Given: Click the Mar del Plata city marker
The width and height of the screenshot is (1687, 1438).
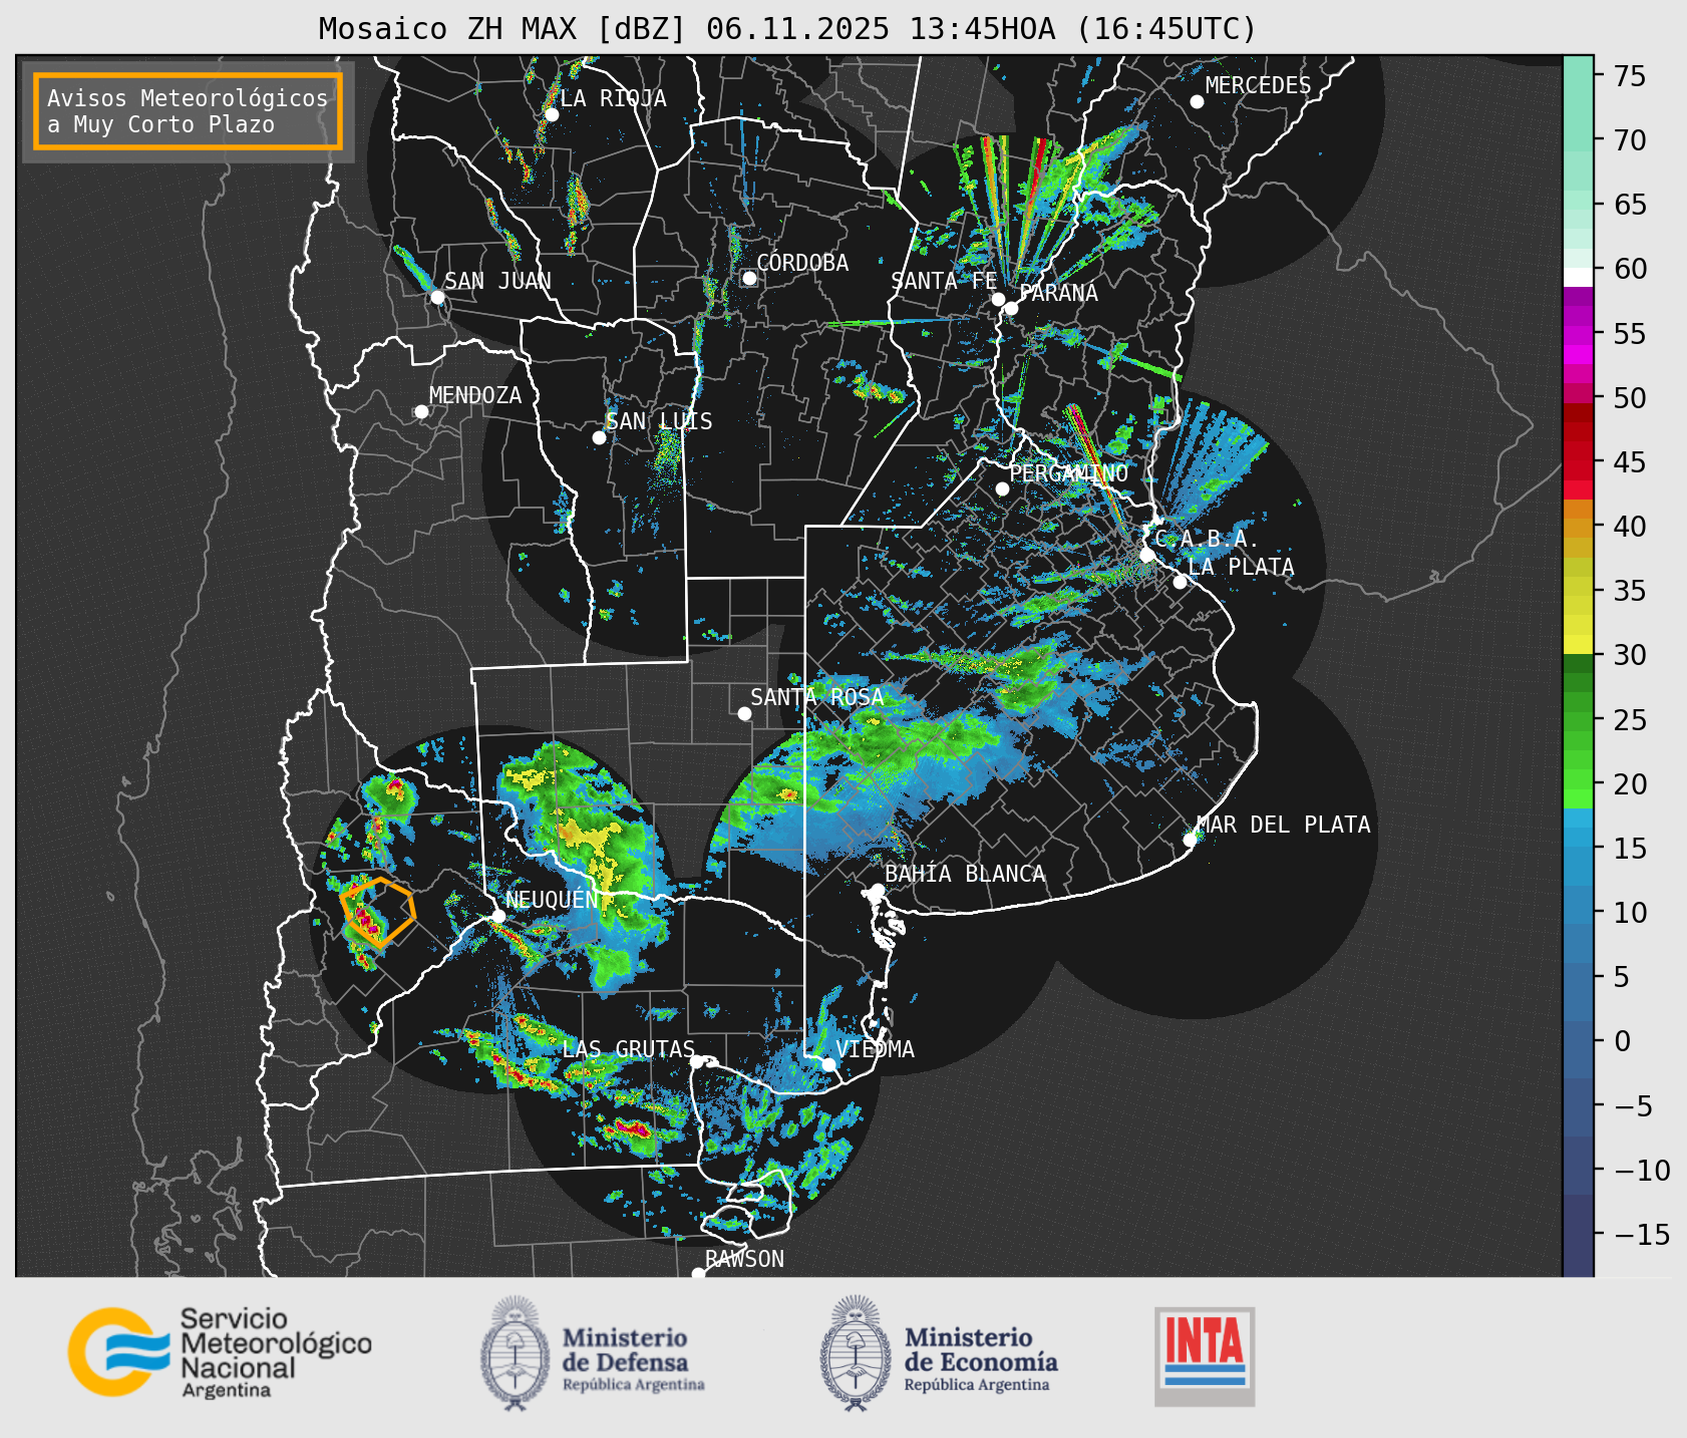Looking at the screenshot, I should 1190,840.
